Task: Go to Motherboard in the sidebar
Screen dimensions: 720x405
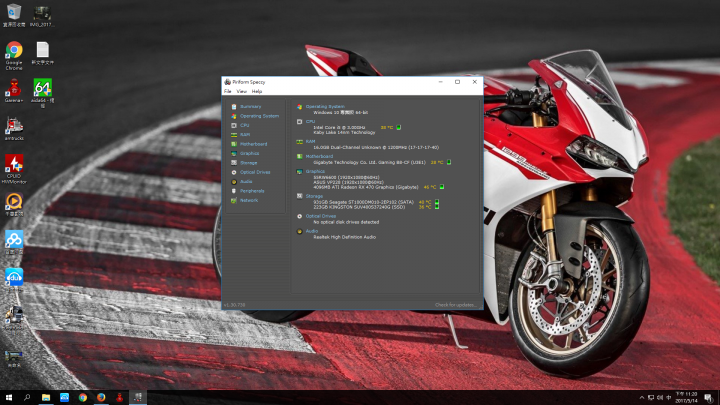Action: point(253,144)
